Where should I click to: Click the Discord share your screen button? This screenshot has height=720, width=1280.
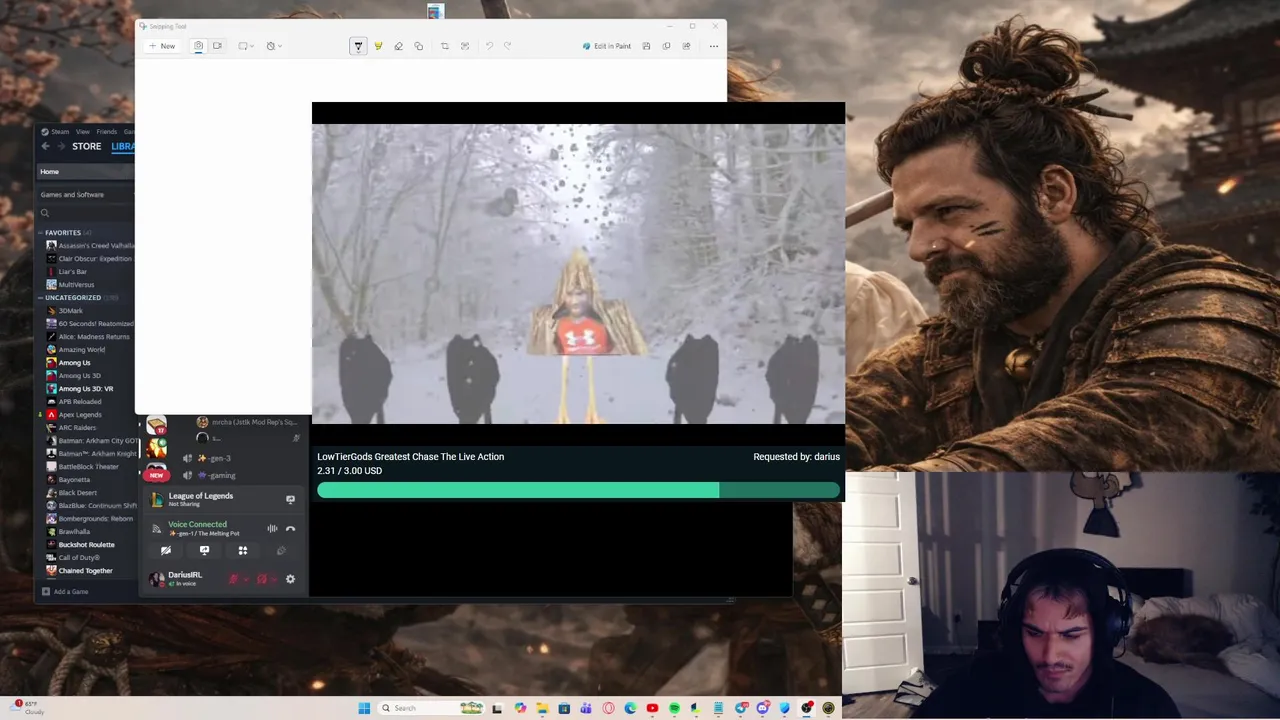[x=204, y=550]
